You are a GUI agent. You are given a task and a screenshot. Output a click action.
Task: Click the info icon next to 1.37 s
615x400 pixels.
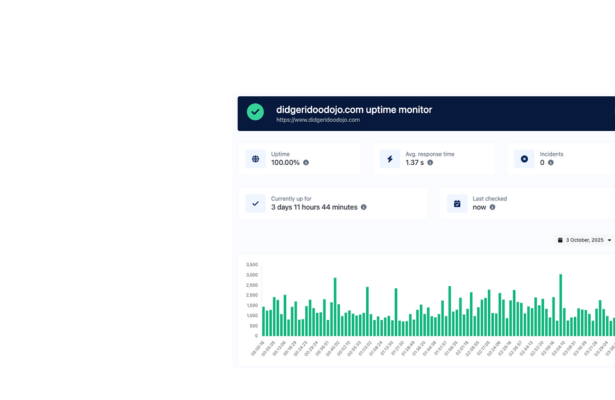[x=430, y=163]
